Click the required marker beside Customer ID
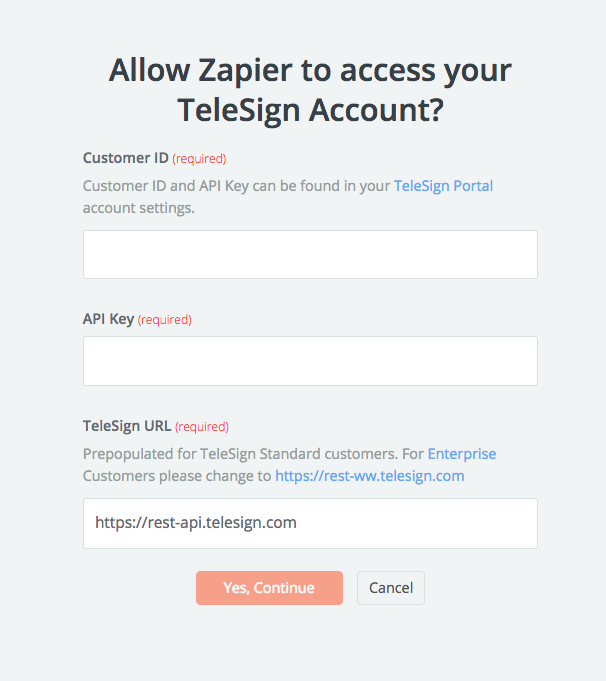Image resolution: width=606 pixels, height=681 pixels. 199,159
